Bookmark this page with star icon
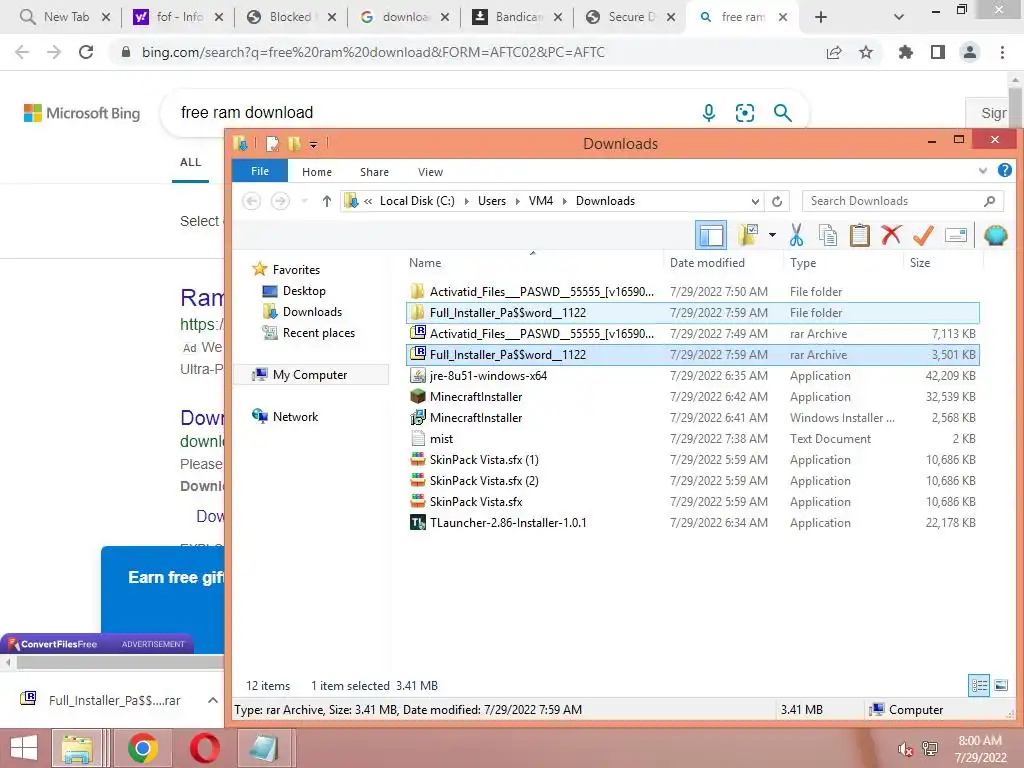The image size is (1024, 768). [x=865, y=52]
